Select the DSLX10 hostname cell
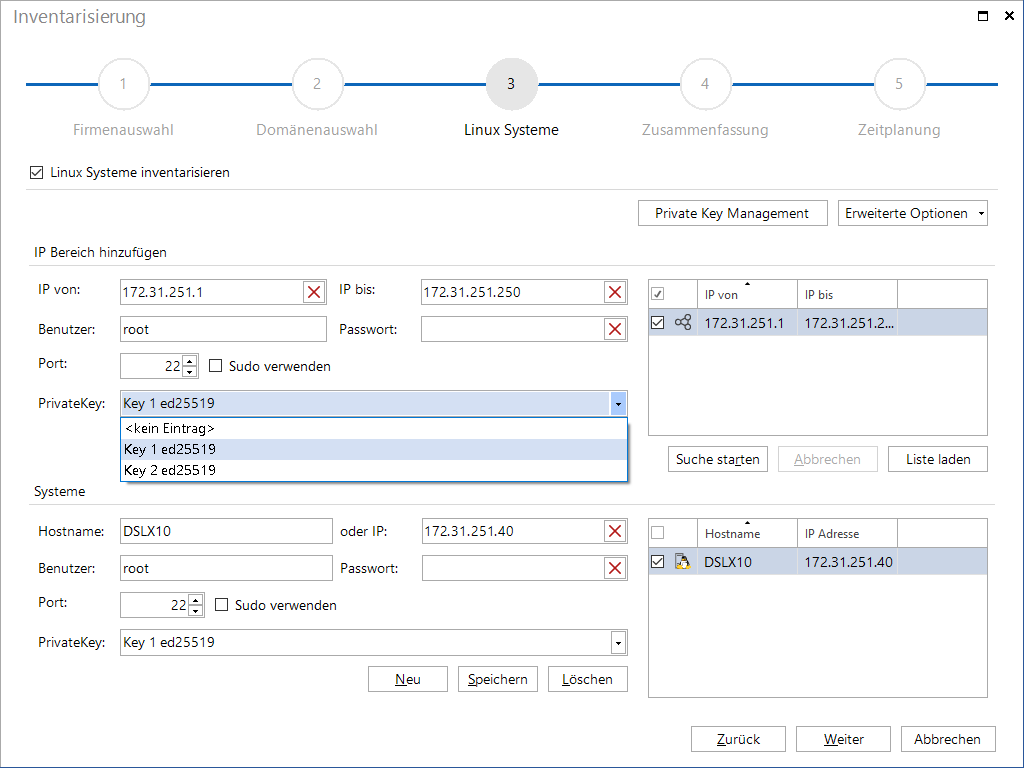This screenshot has width=1024, height=768. (x=747, y=562)
